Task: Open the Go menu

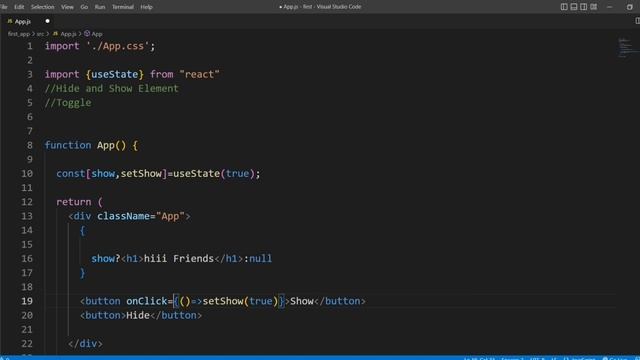Action: 84,7
